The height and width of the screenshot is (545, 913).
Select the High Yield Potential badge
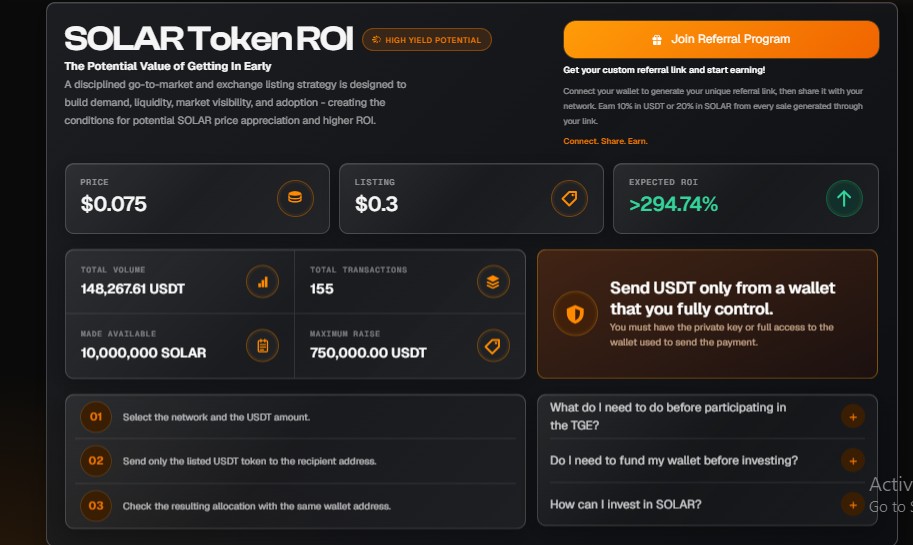pos(427,40)
